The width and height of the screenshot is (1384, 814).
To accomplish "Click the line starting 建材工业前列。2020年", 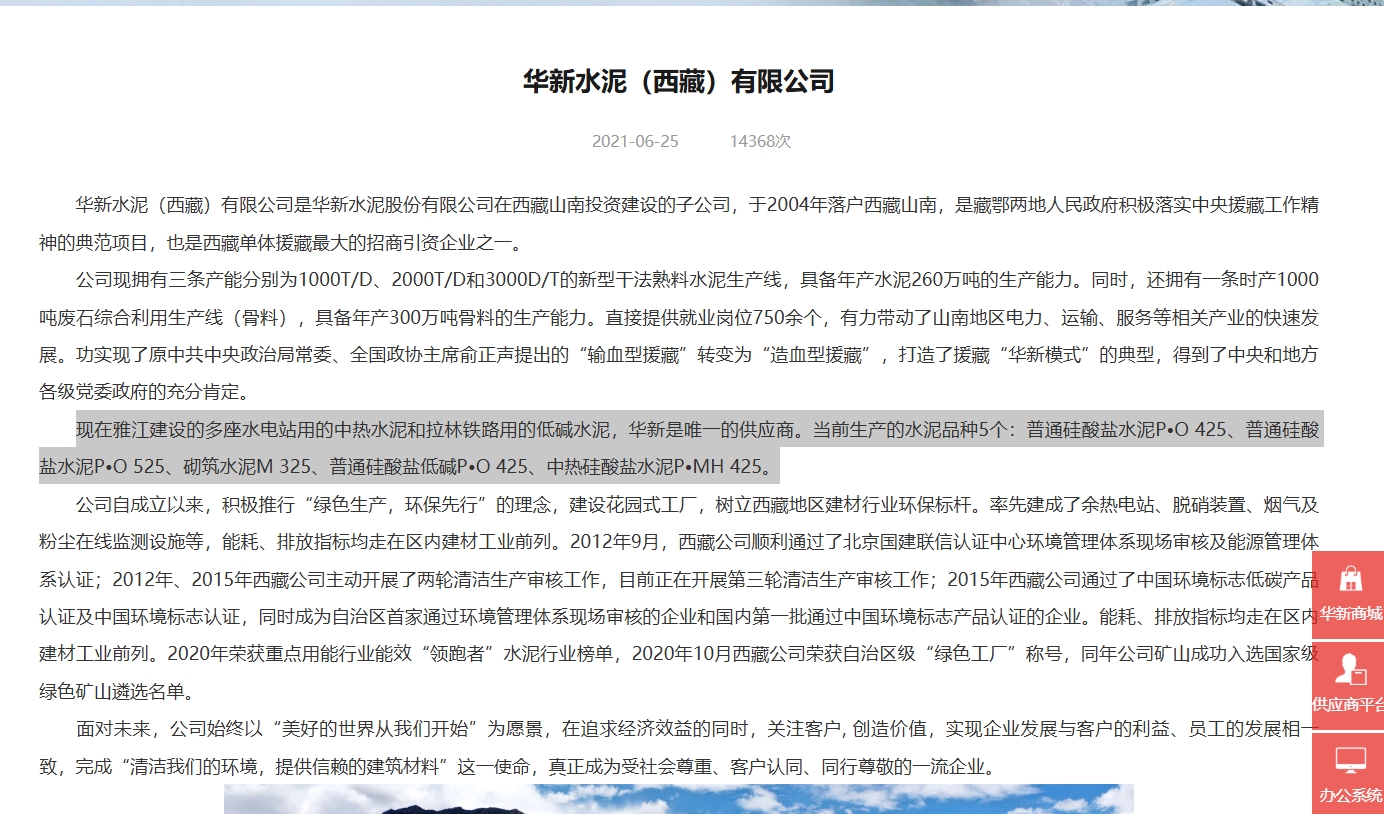I will tap(679, 654).
